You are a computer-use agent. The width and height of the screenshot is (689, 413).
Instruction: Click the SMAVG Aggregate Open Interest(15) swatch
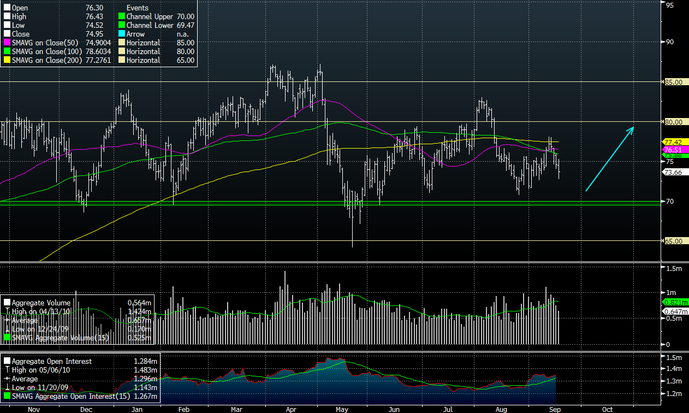[x=7, y=396]
